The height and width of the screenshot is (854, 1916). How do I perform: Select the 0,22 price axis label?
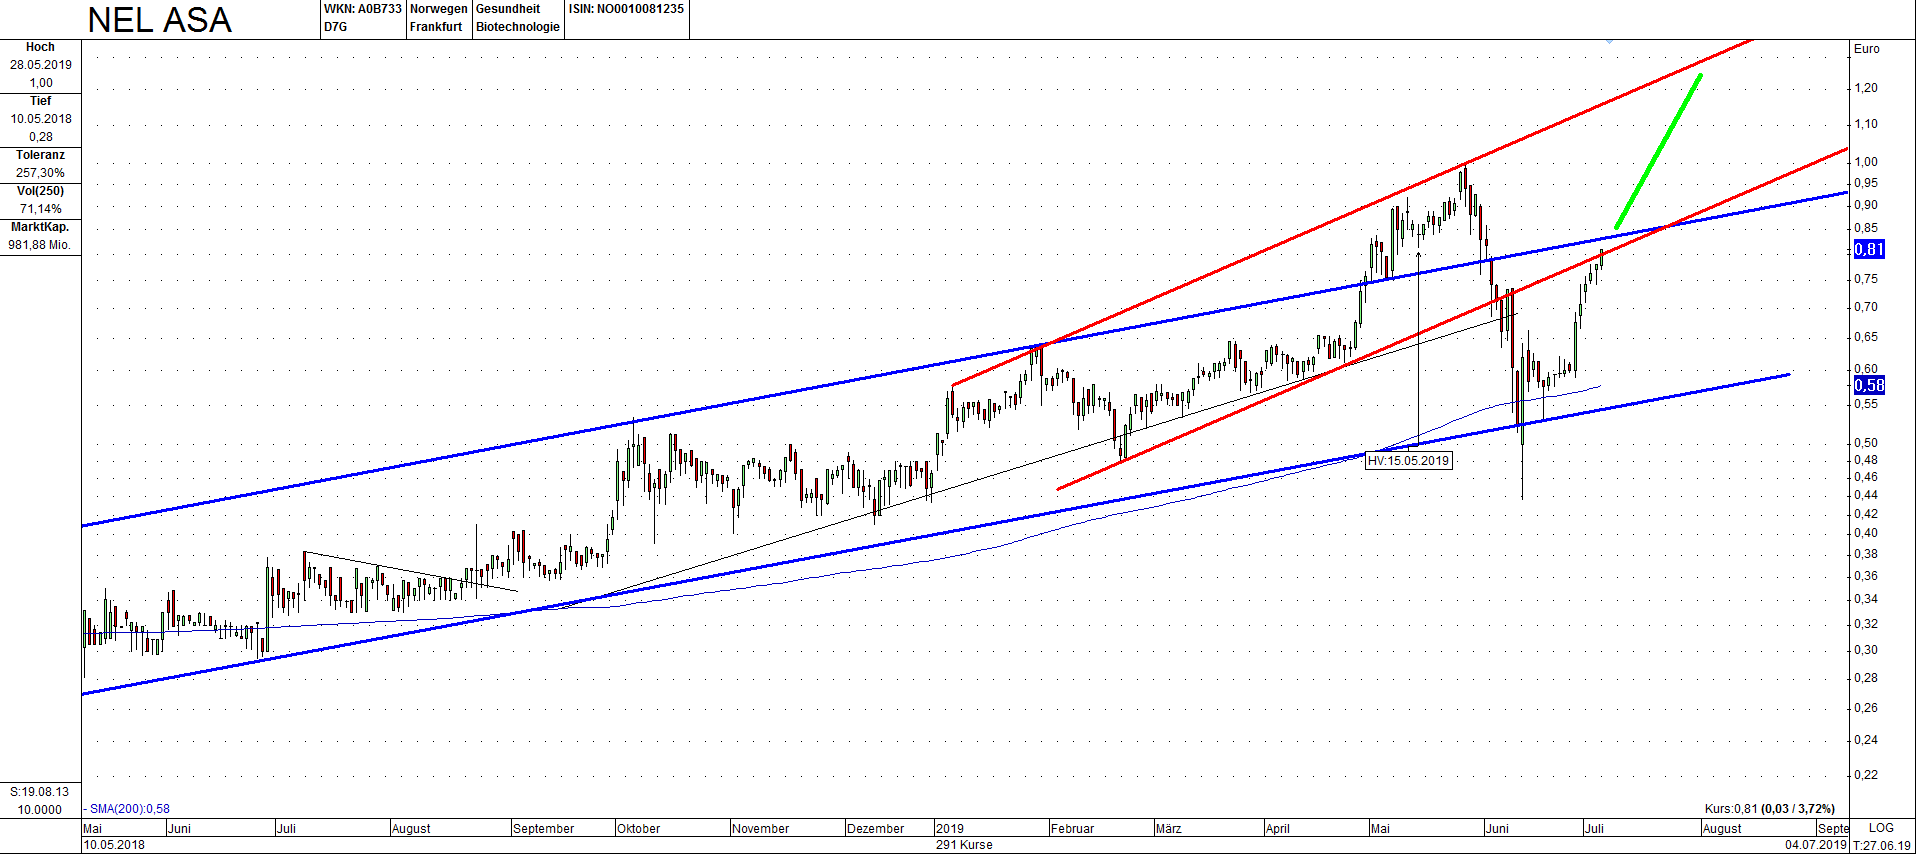[1866, 775]
